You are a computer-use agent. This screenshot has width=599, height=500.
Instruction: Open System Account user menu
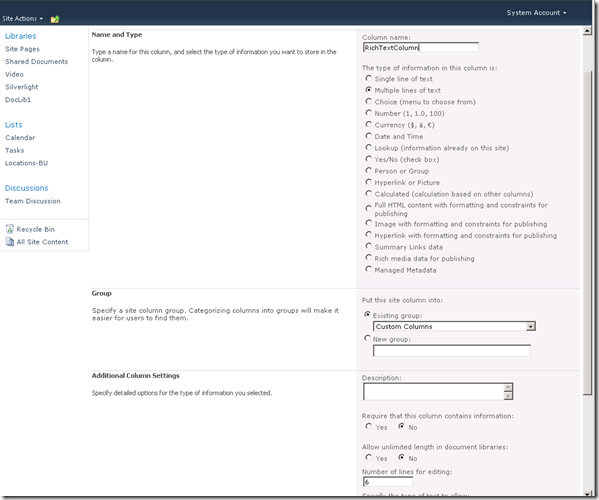pyautogui.click(x=536, y=13)
